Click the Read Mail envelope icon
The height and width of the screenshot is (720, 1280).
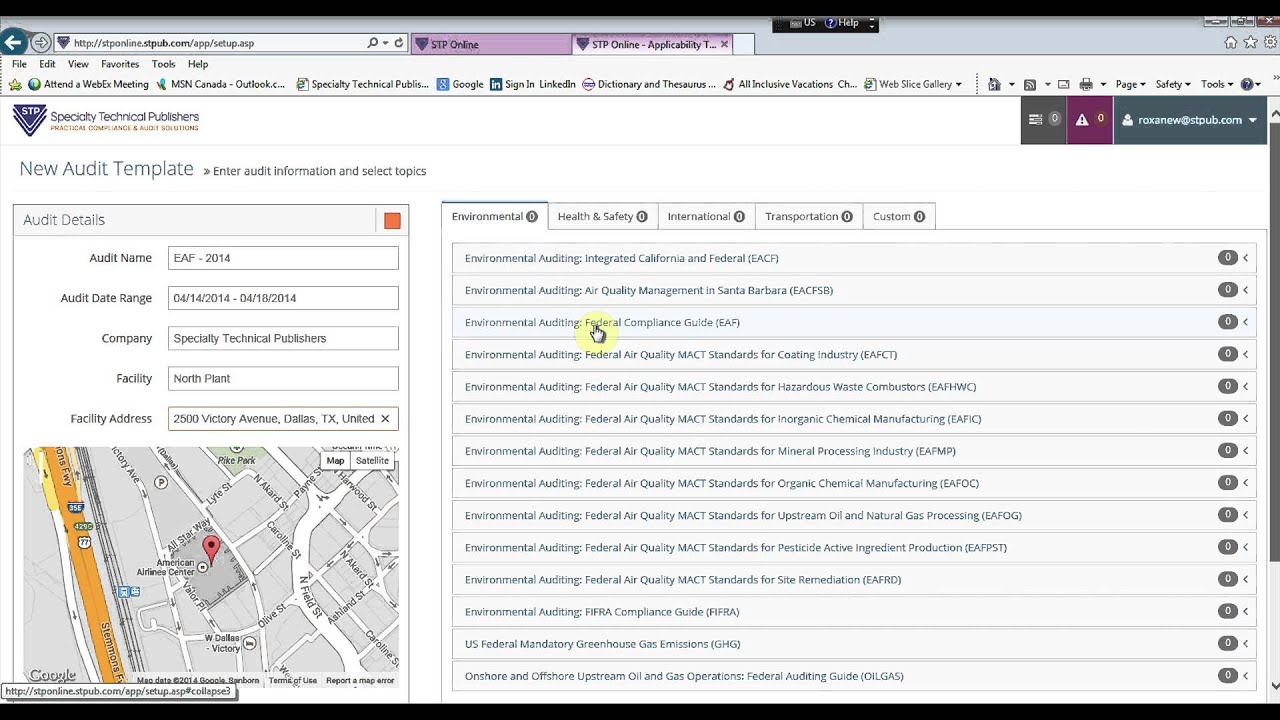coord(1063,85)
